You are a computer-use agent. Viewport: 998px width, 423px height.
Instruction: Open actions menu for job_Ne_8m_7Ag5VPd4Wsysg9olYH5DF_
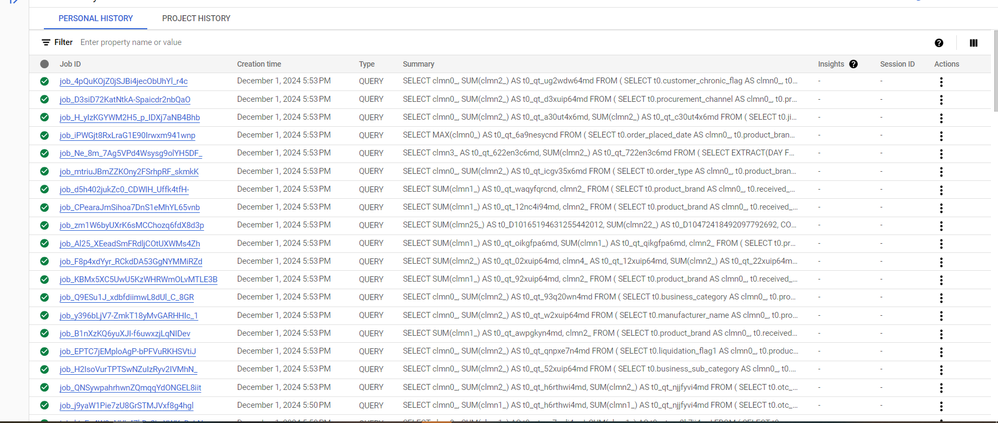941,153
